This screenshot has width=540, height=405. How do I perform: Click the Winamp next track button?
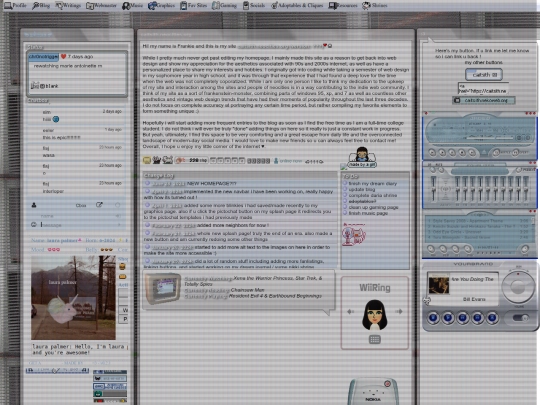coord(472,152)
